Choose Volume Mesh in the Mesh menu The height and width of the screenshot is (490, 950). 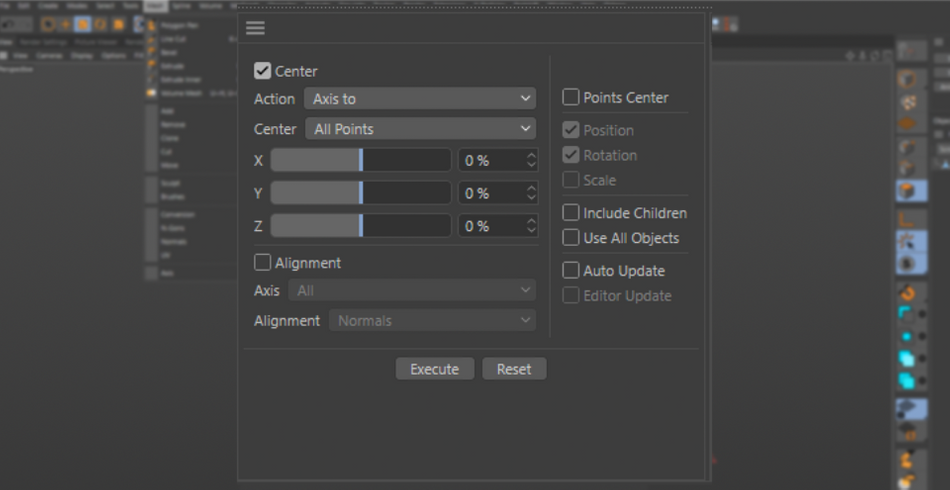182,94
